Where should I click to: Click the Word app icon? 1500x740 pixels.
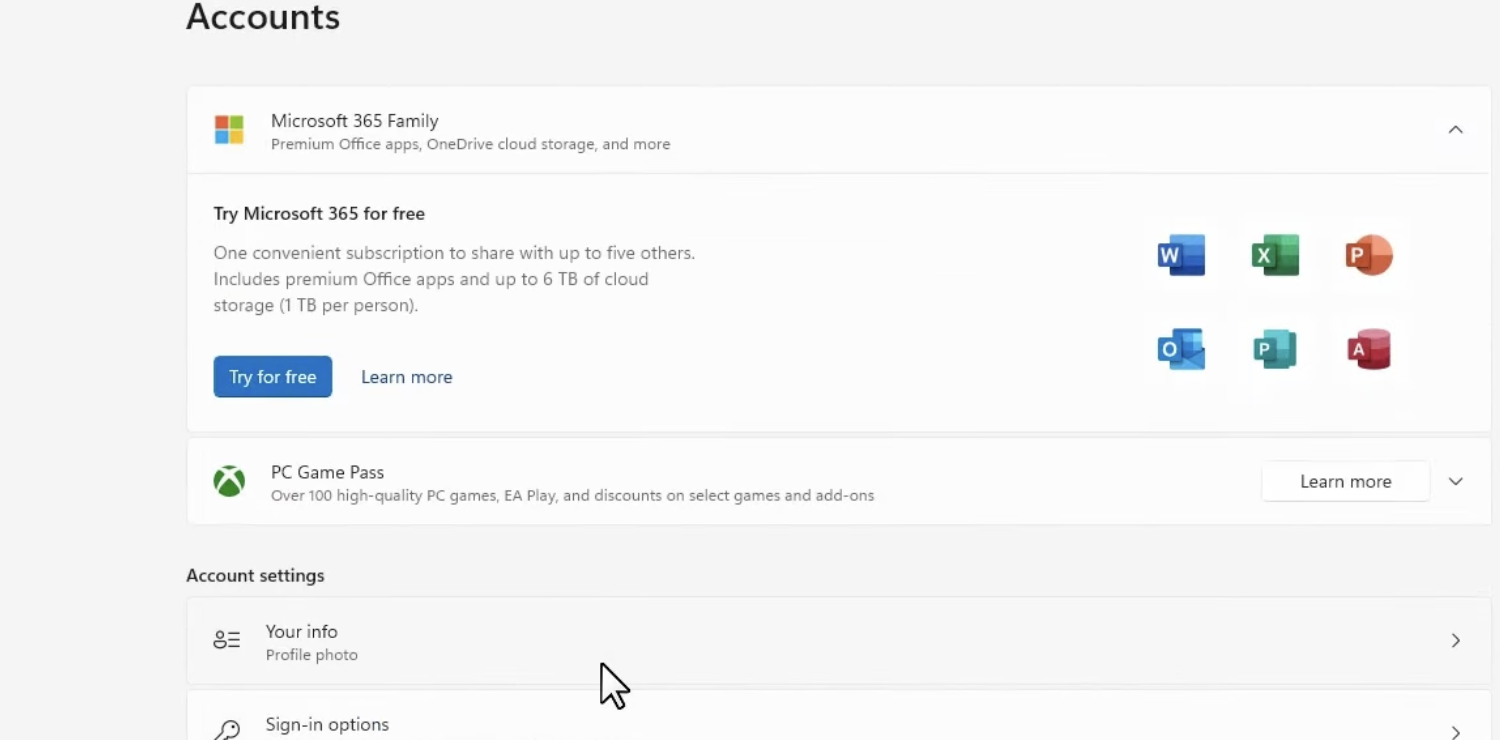tap(1181, 255)
